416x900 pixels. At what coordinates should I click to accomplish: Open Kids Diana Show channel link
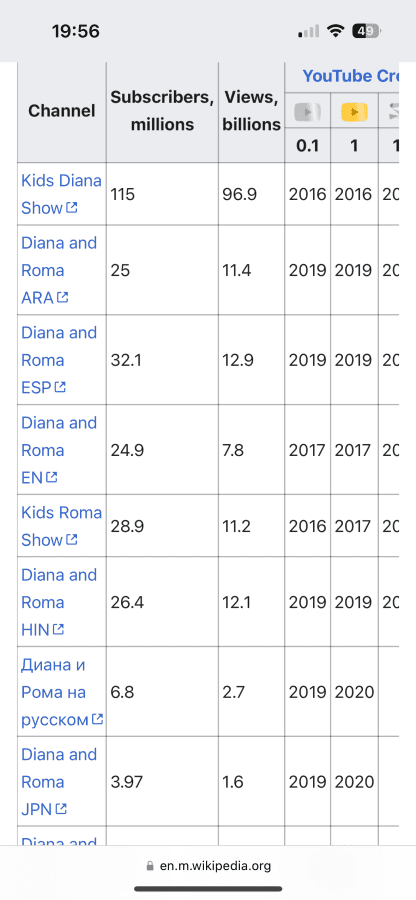pyautogui.click(x=61, y=194)
